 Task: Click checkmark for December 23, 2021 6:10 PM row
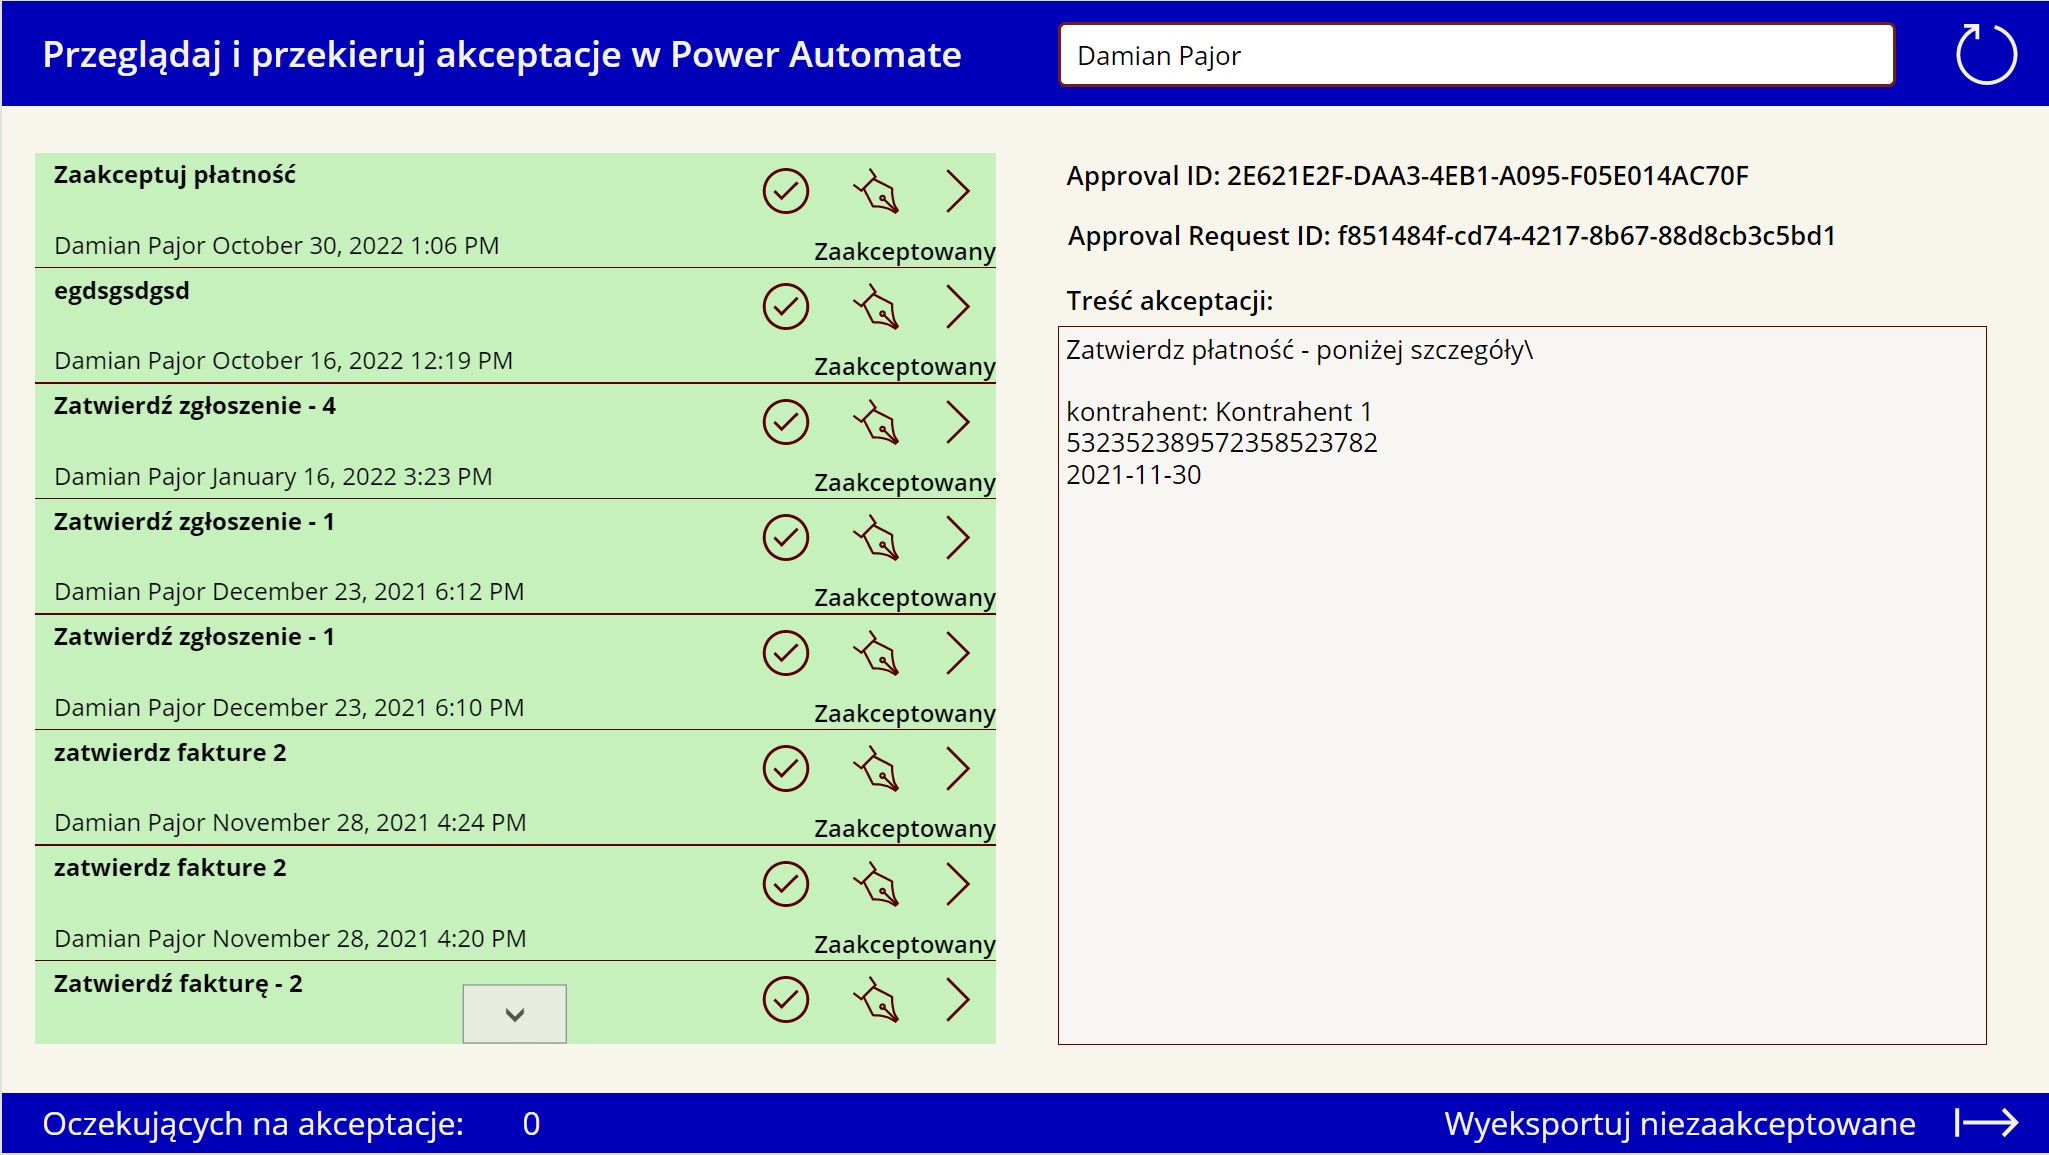786,653
